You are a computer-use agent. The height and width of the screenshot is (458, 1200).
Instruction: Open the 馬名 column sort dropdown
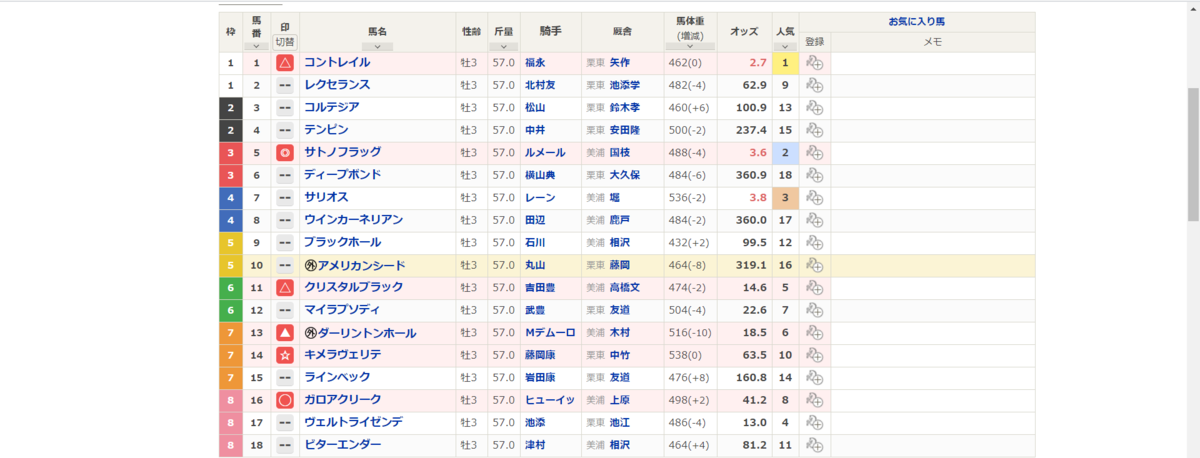tap(376, 47)
